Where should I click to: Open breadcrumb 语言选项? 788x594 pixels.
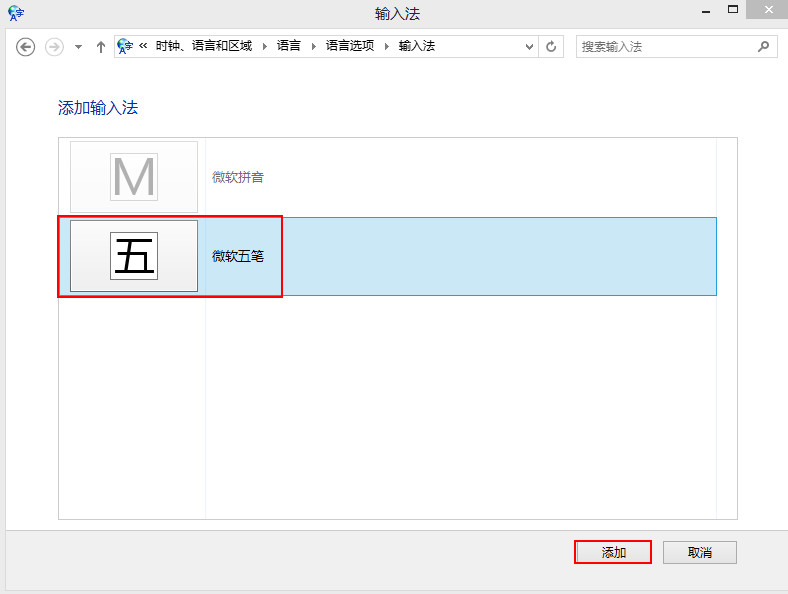pyautogui.click(x=350, y=46)
